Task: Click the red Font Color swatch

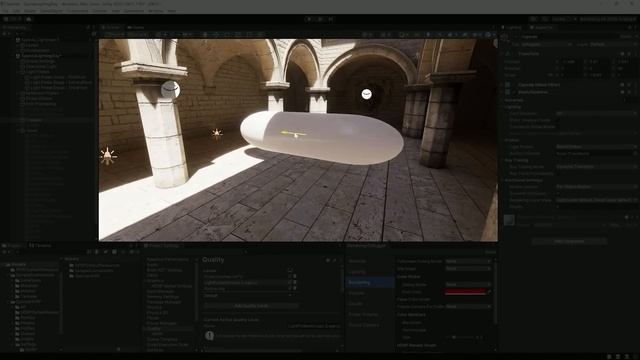Action: [x=466, y=292]
